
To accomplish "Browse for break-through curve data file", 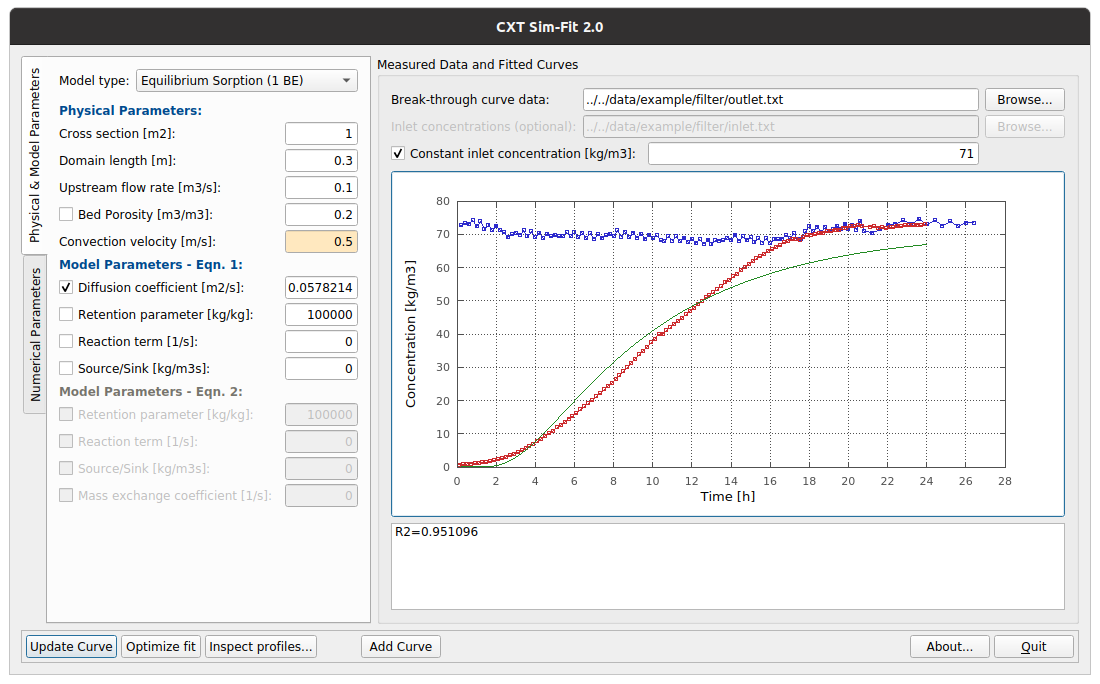I will [x=1024, y=100].
